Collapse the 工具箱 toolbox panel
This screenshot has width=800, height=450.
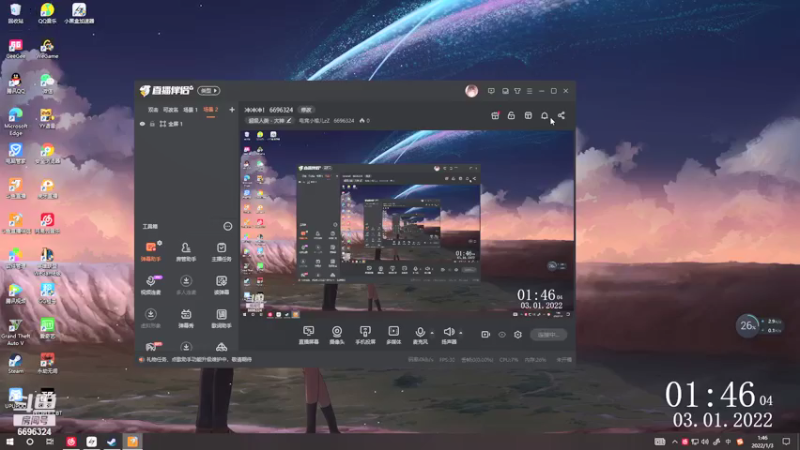coord(228,226)
